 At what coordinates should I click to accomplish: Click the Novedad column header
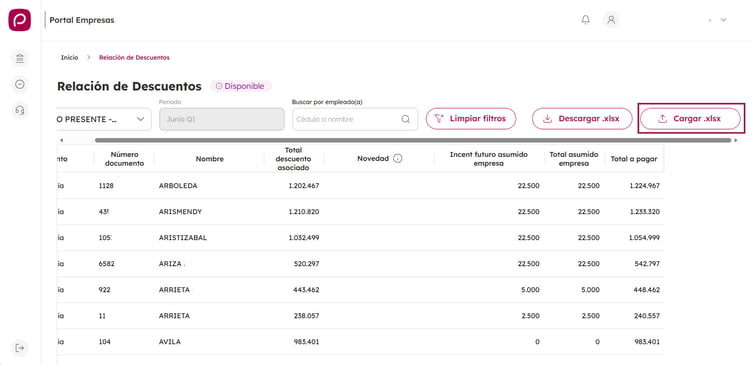[x=373, y=159]
